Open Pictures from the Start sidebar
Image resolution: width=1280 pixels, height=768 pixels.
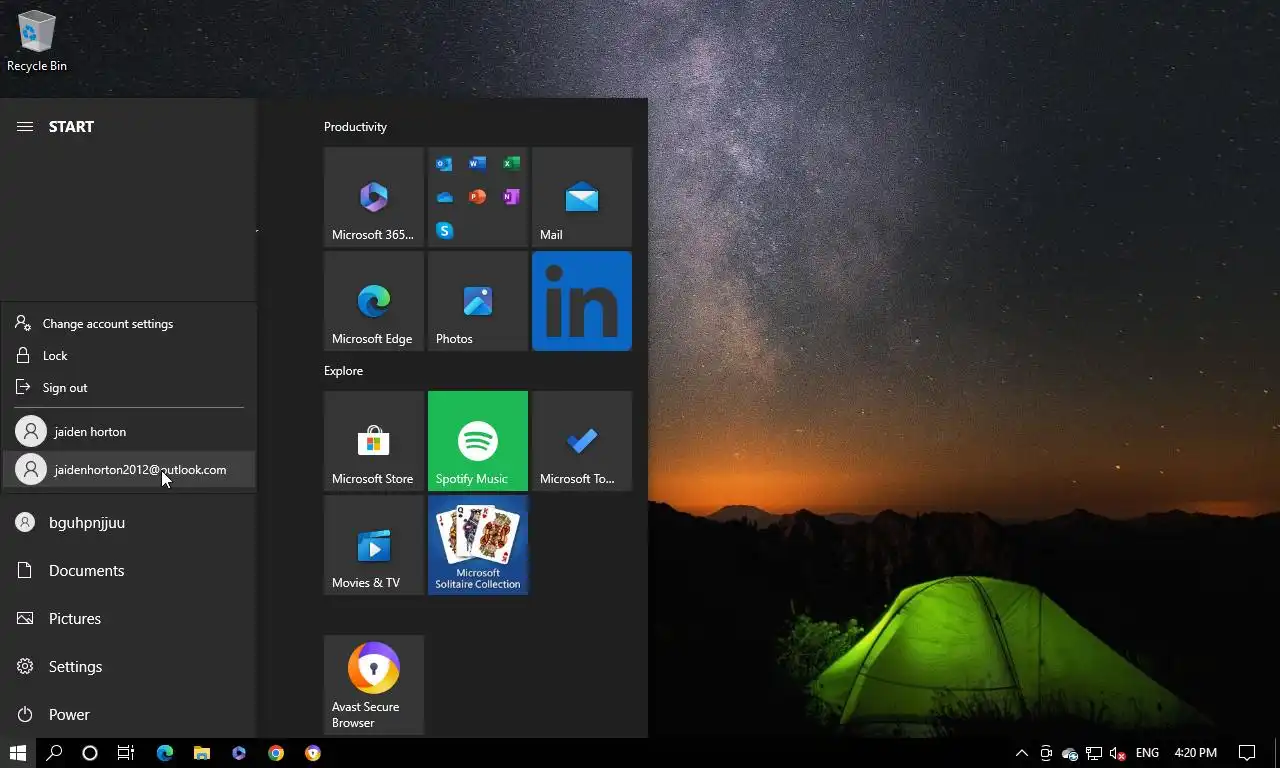pos(128,619)
